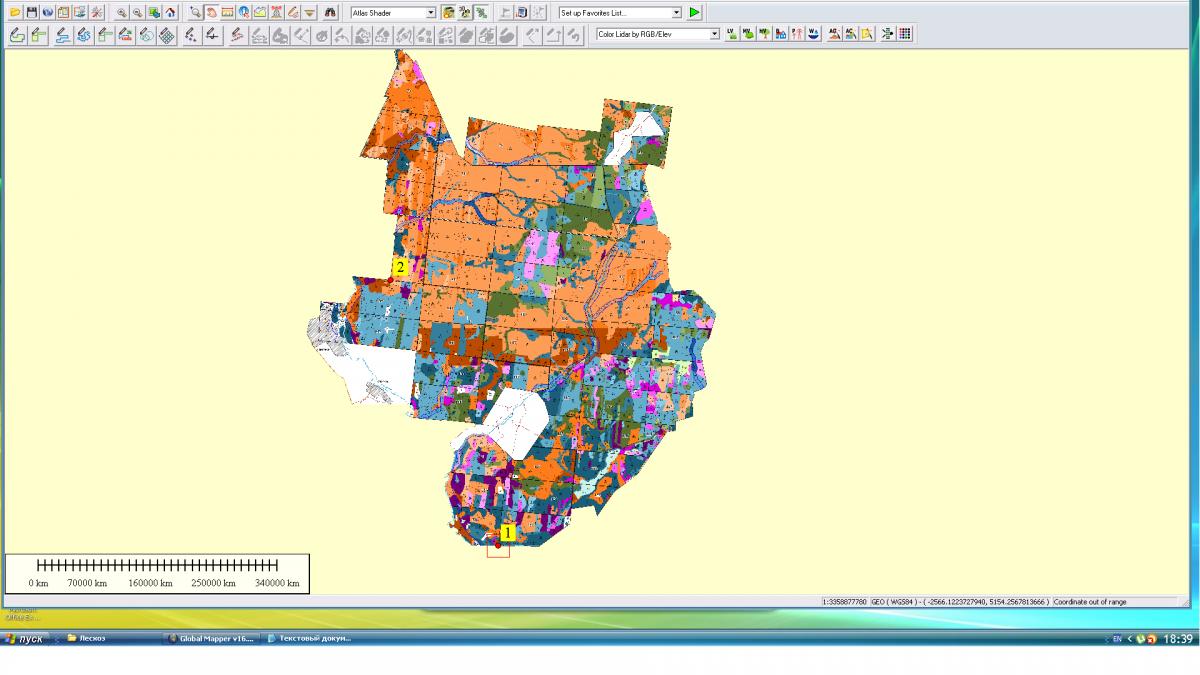
Task: Expand the Set up Favorites List dropdown
Action: point(676,13)
